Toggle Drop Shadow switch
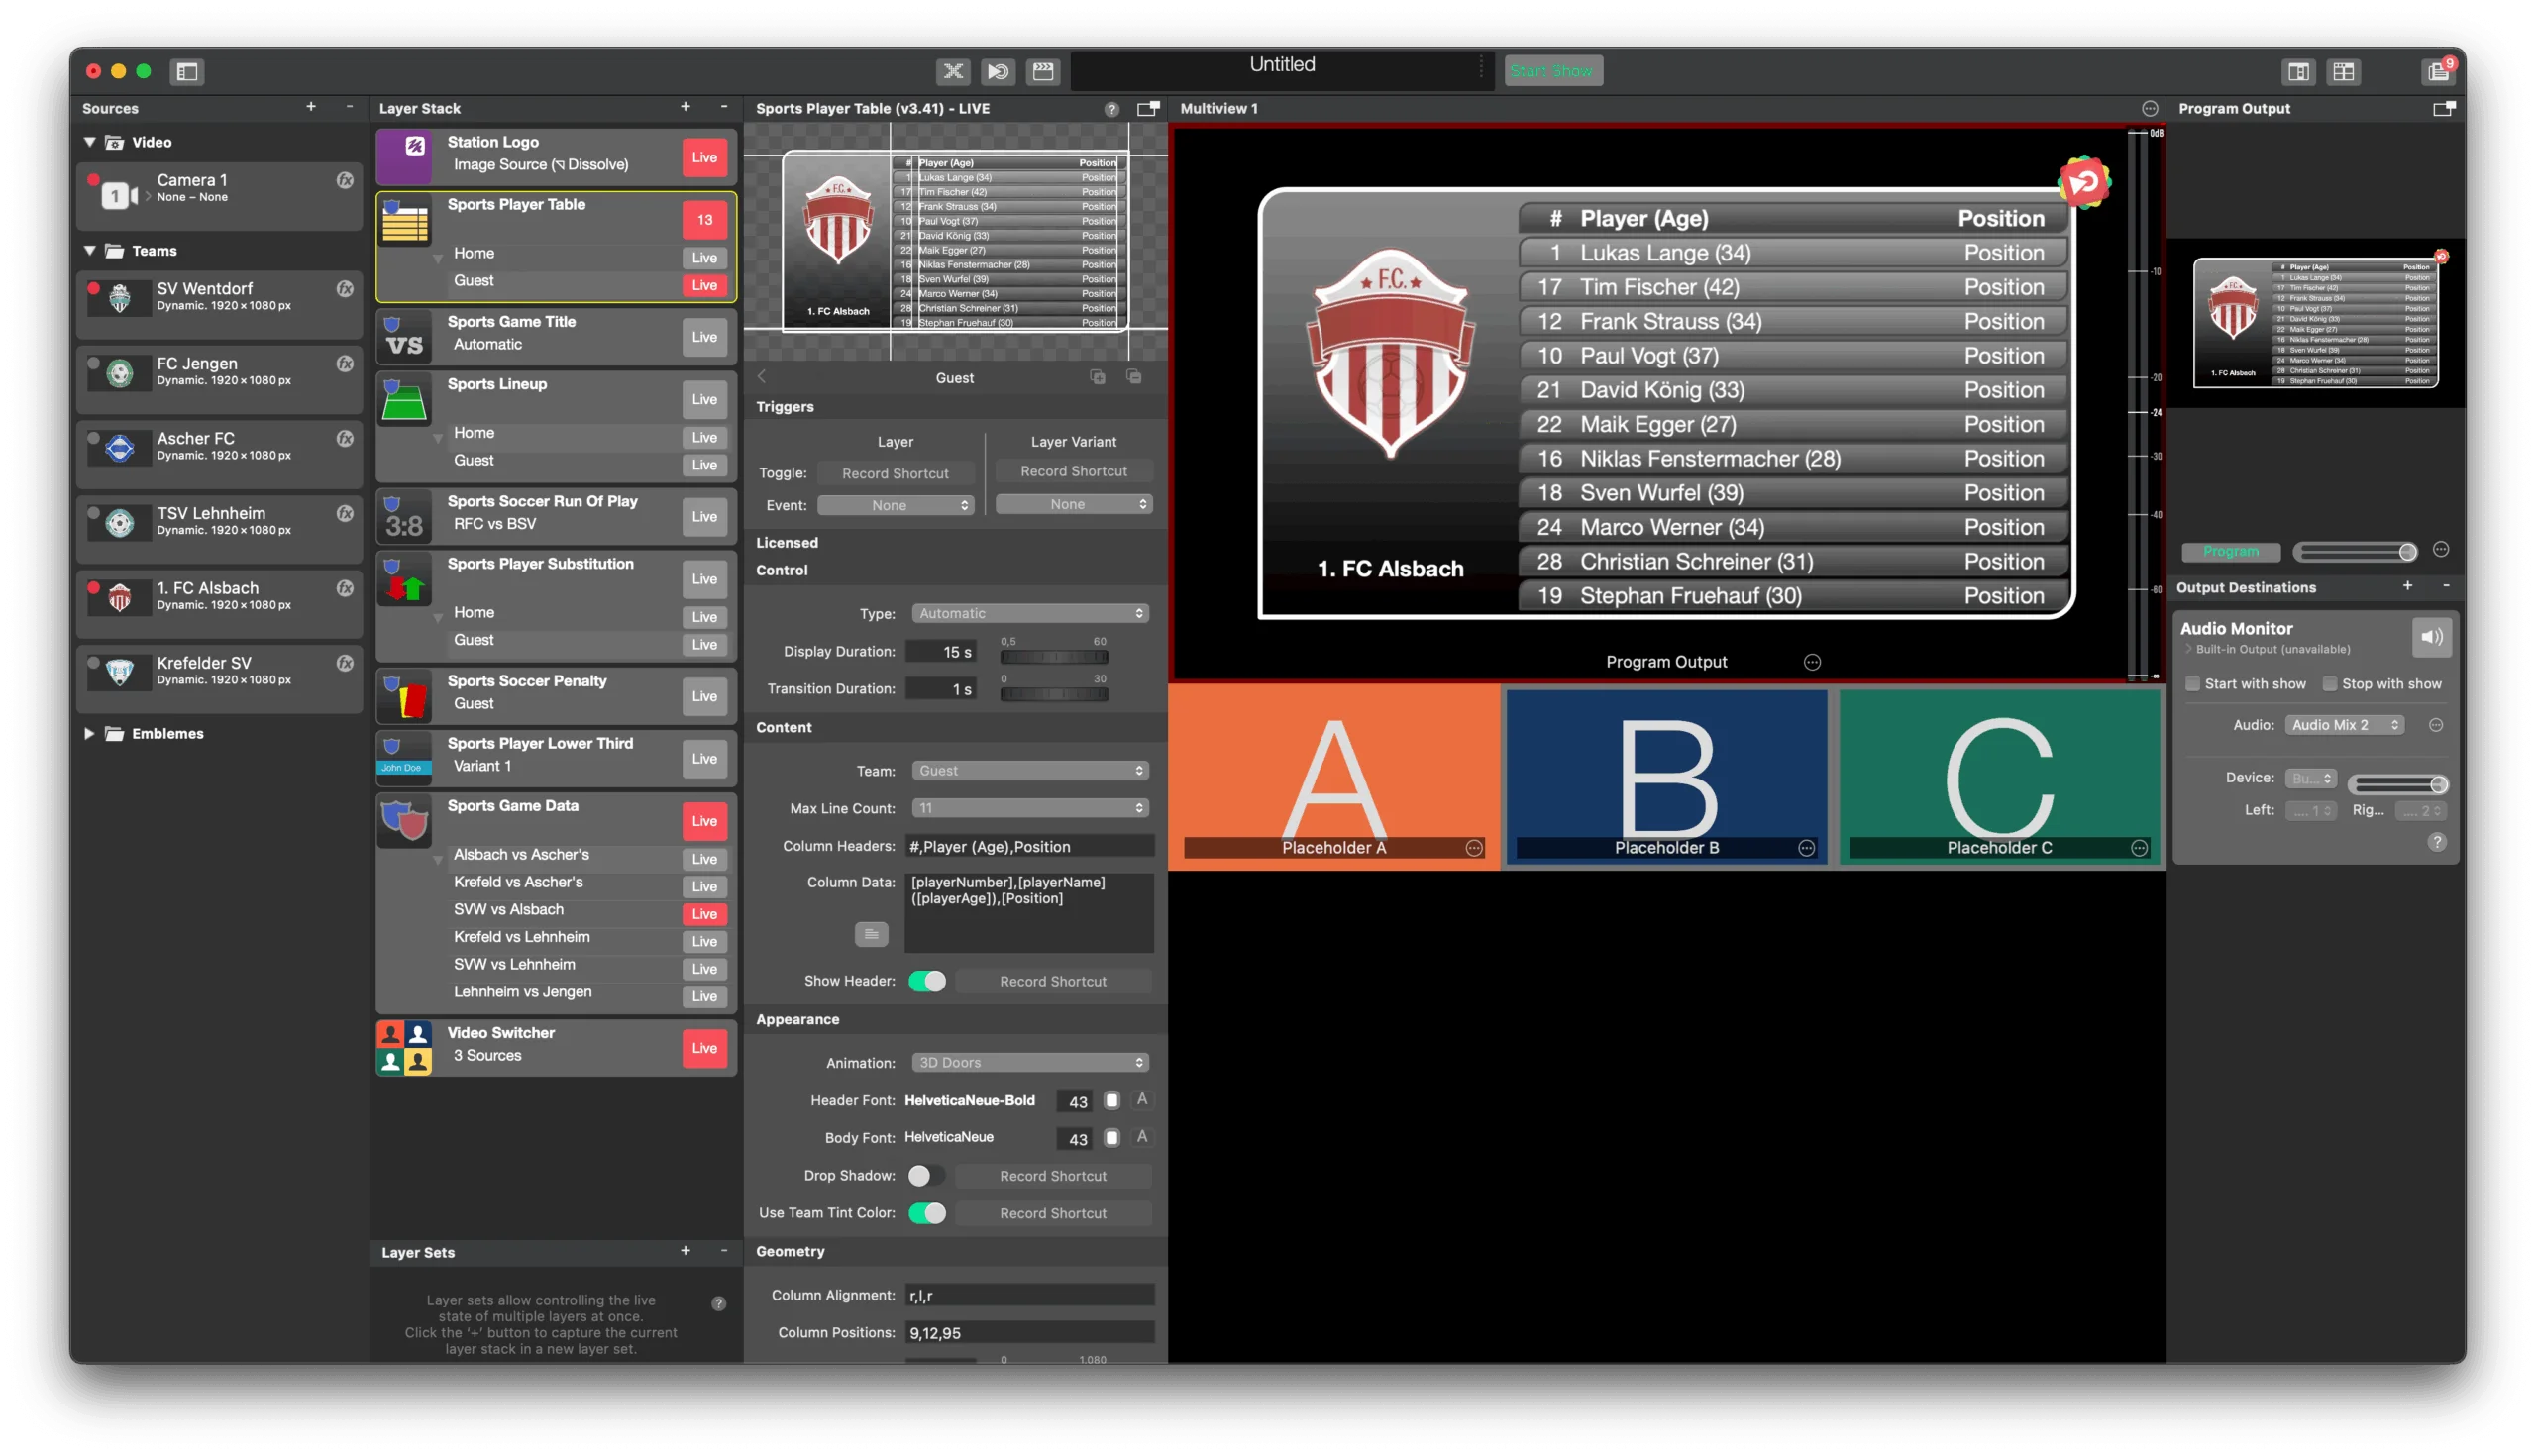2536x1456 pixels. [x=927, y=1176]
